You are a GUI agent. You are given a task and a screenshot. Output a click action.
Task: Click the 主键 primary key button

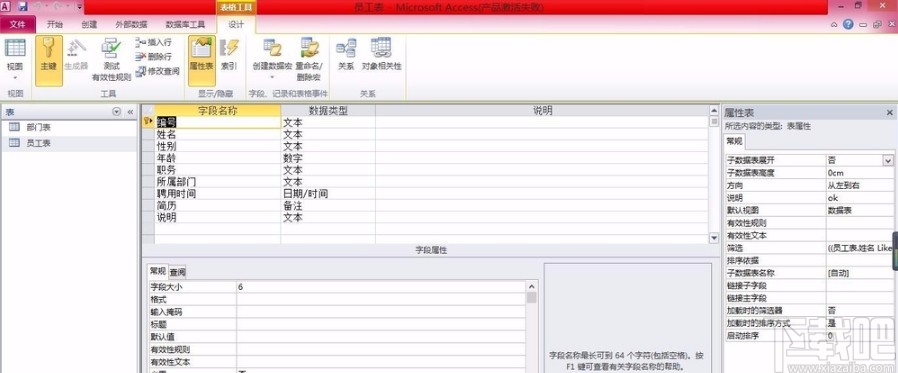point(49,61)
